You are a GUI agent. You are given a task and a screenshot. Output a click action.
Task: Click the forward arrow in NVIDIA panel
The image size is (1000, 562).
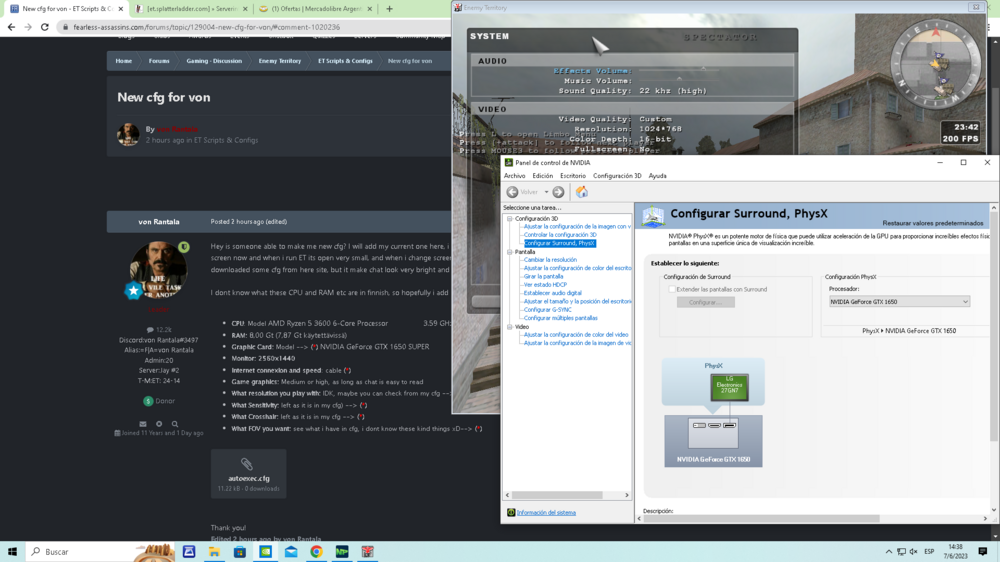coord(558,192)
